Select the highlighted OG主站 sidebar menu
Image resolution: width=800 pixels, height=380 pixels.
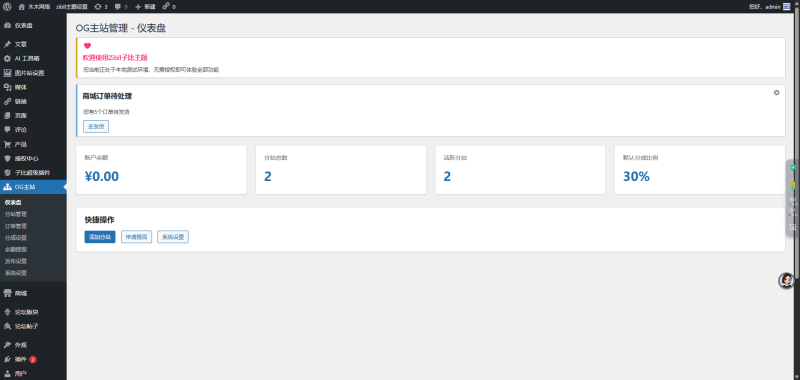coord(33,187)
